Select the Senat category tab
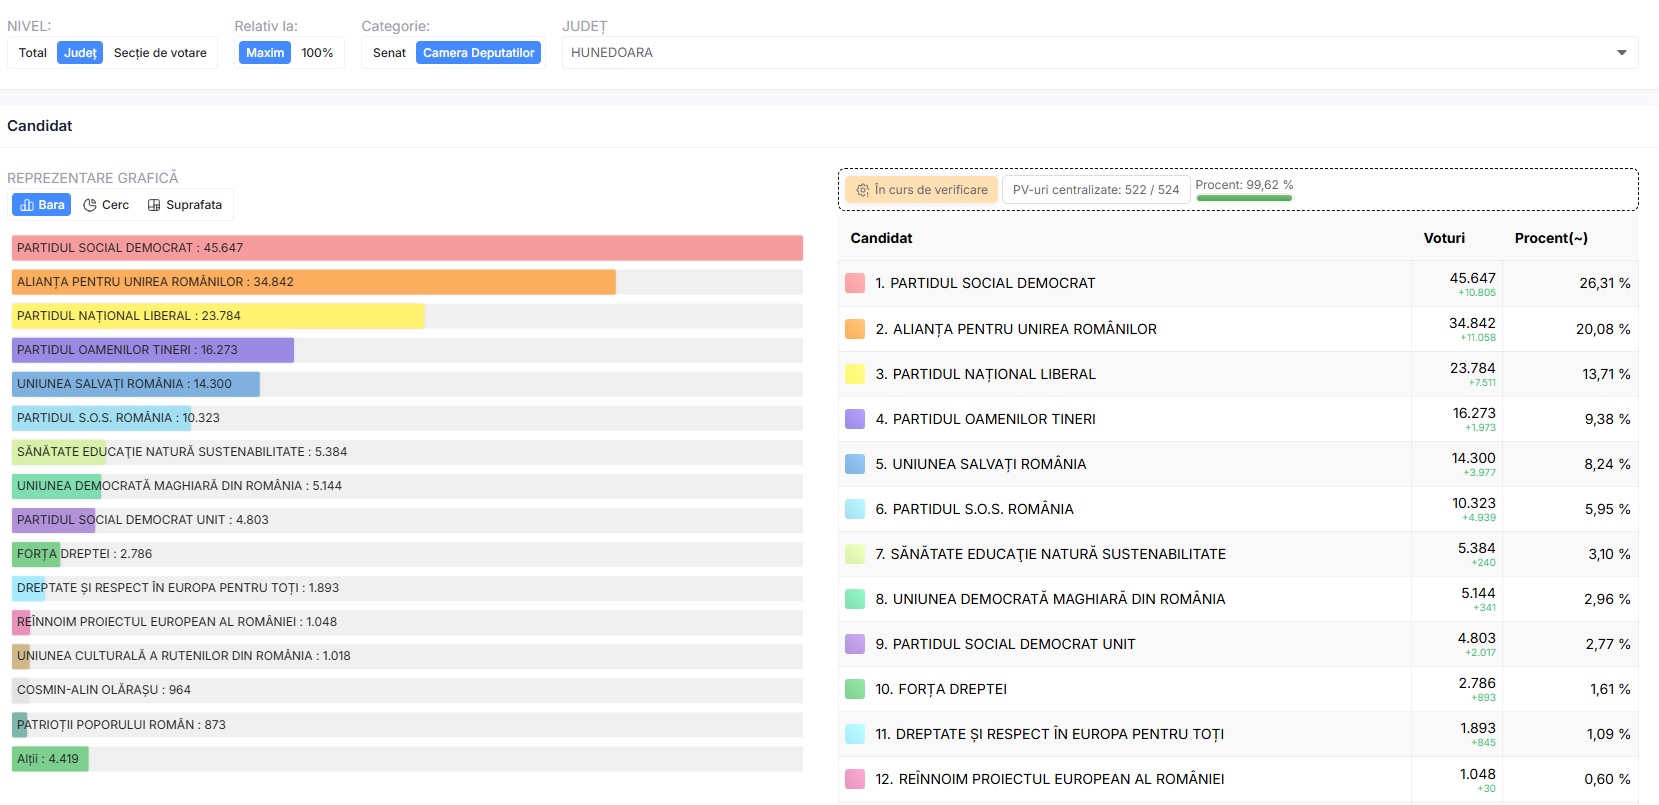The width and height of the screenshot is (1659, 805). [x=389, y=53]
